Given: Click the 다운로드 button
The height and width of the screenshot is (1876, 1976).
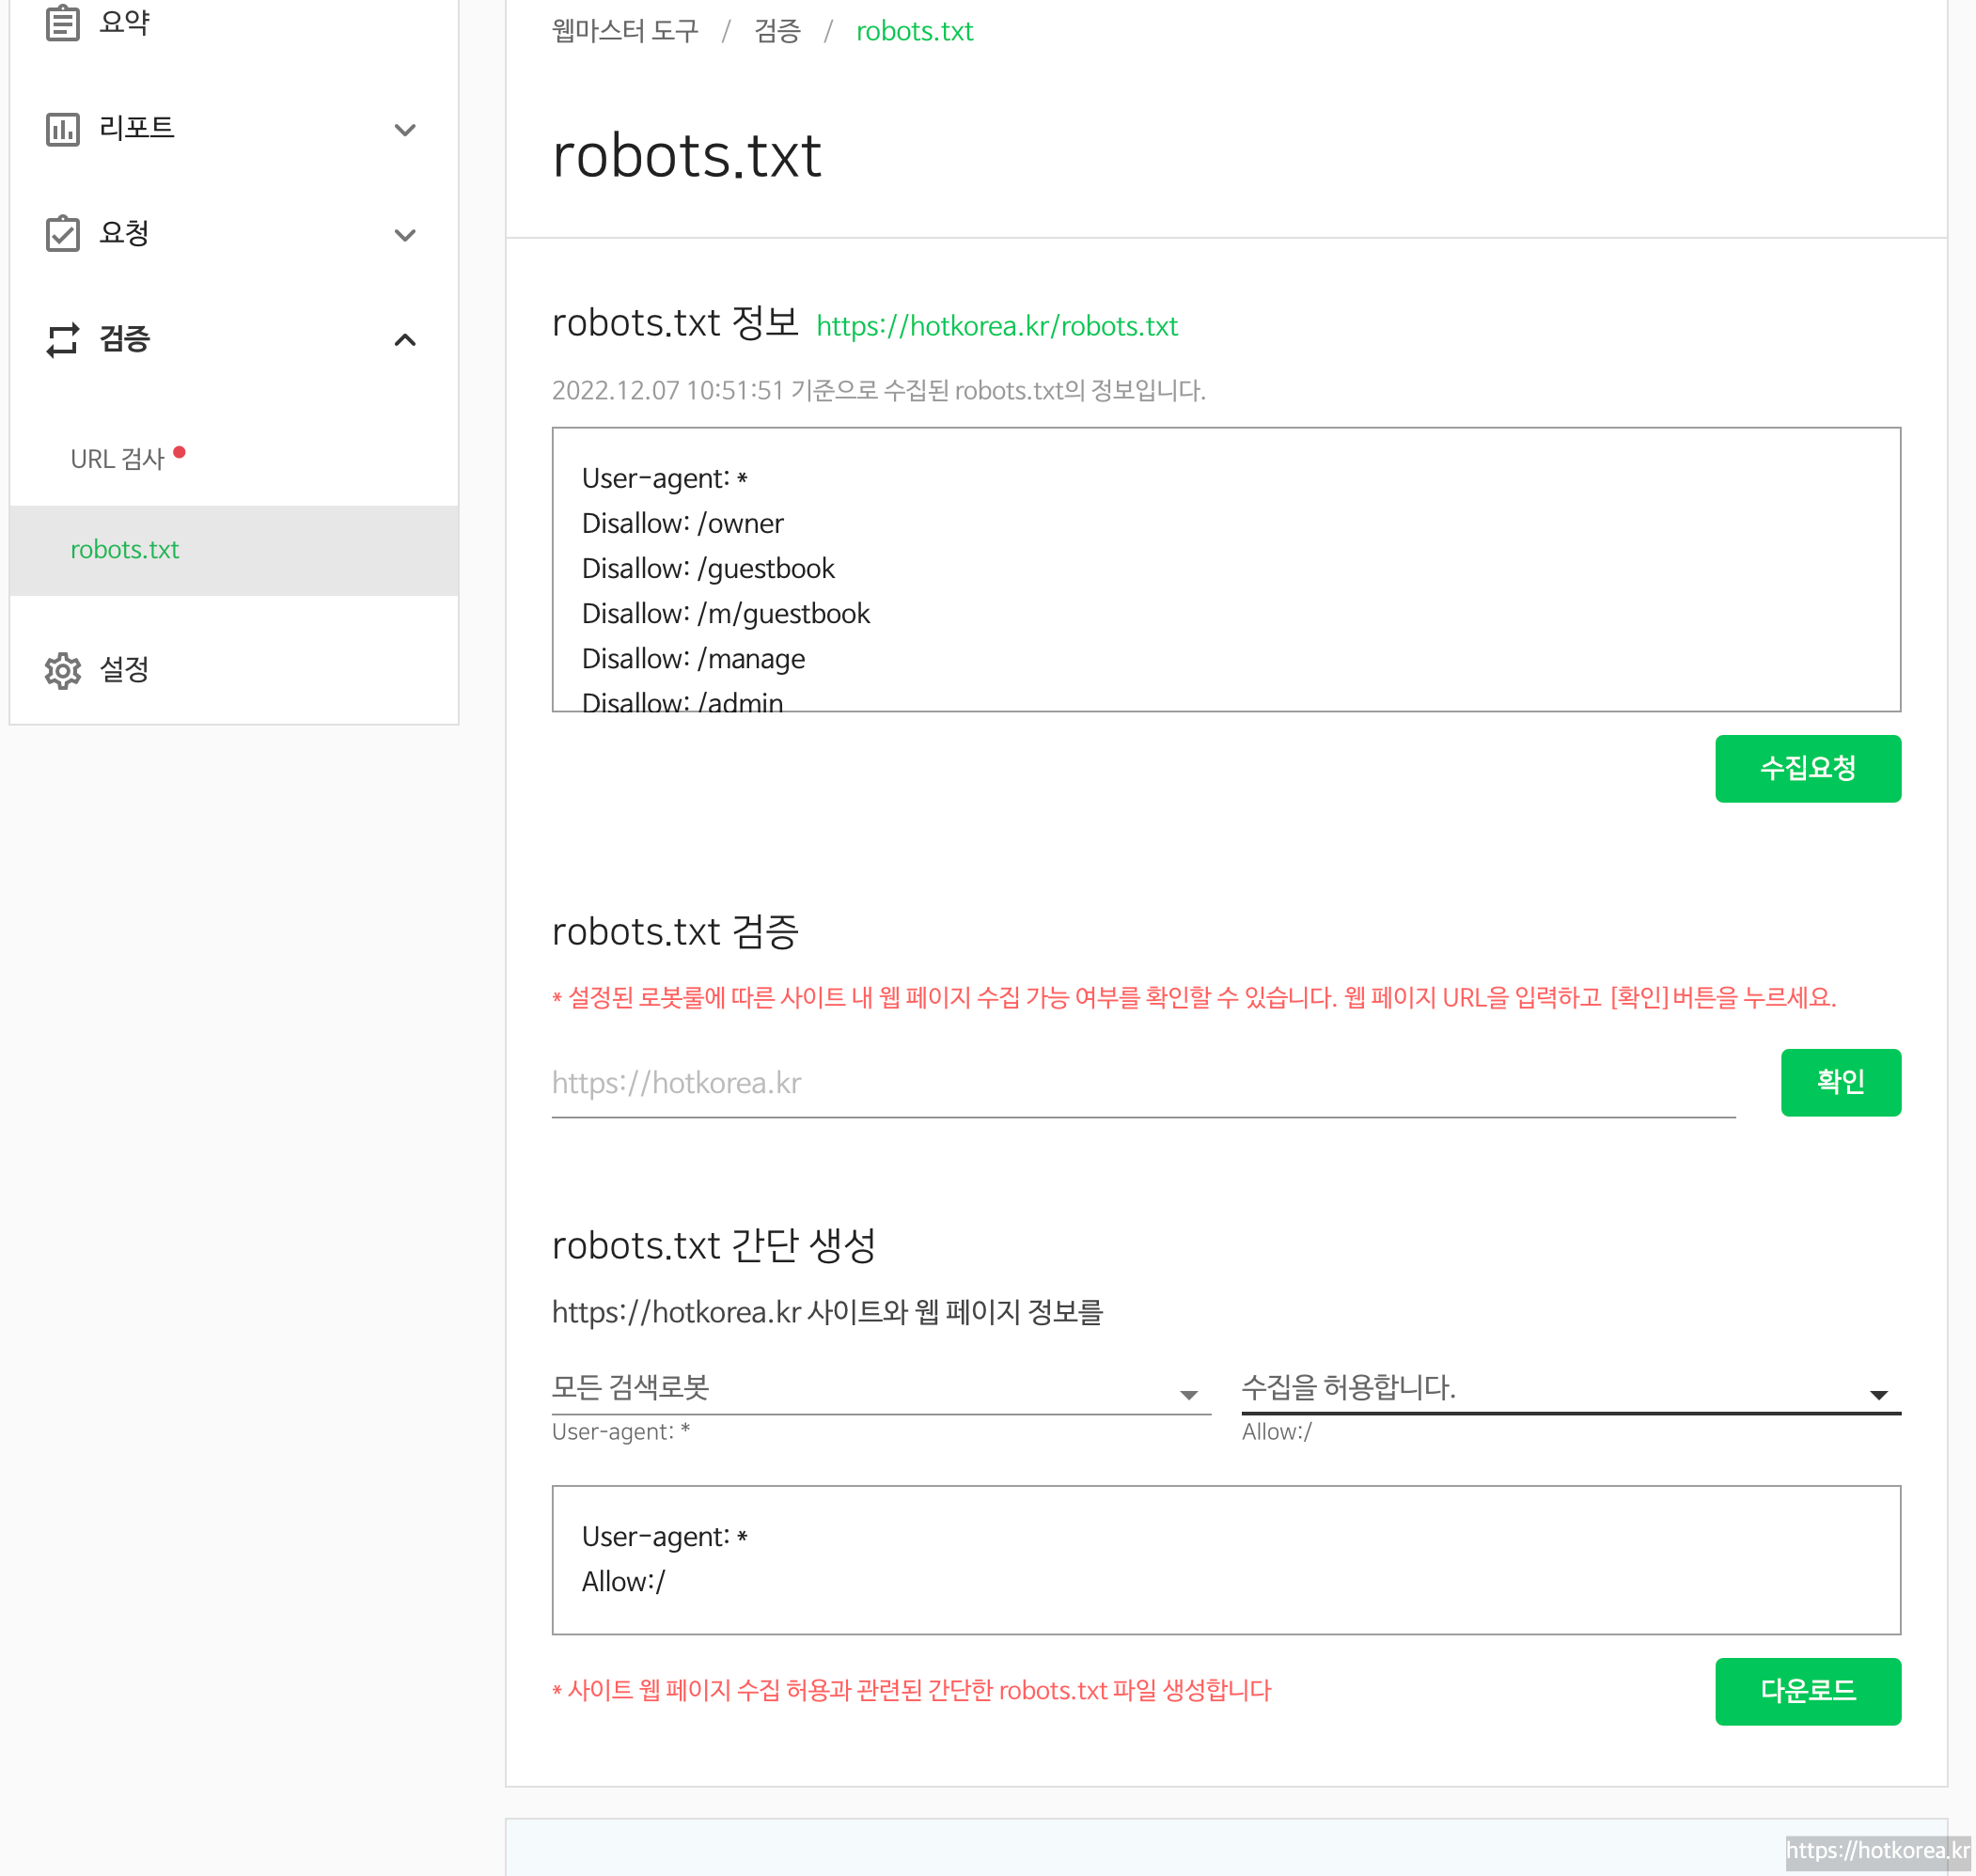Looking at the screenshot, I should (x=1807, y=1691).
